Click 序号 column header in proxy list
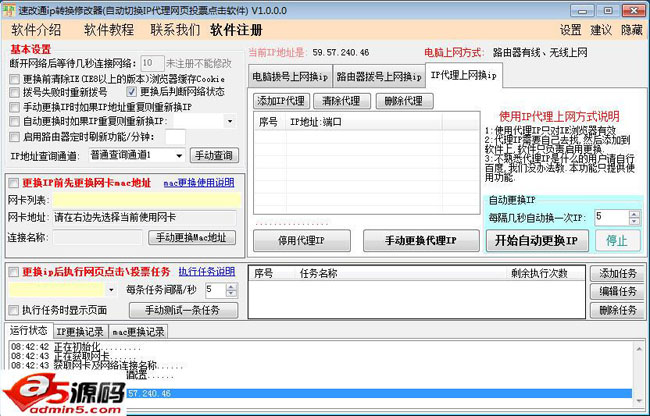Viewport: 650px width, 416px height. [268, 122]
